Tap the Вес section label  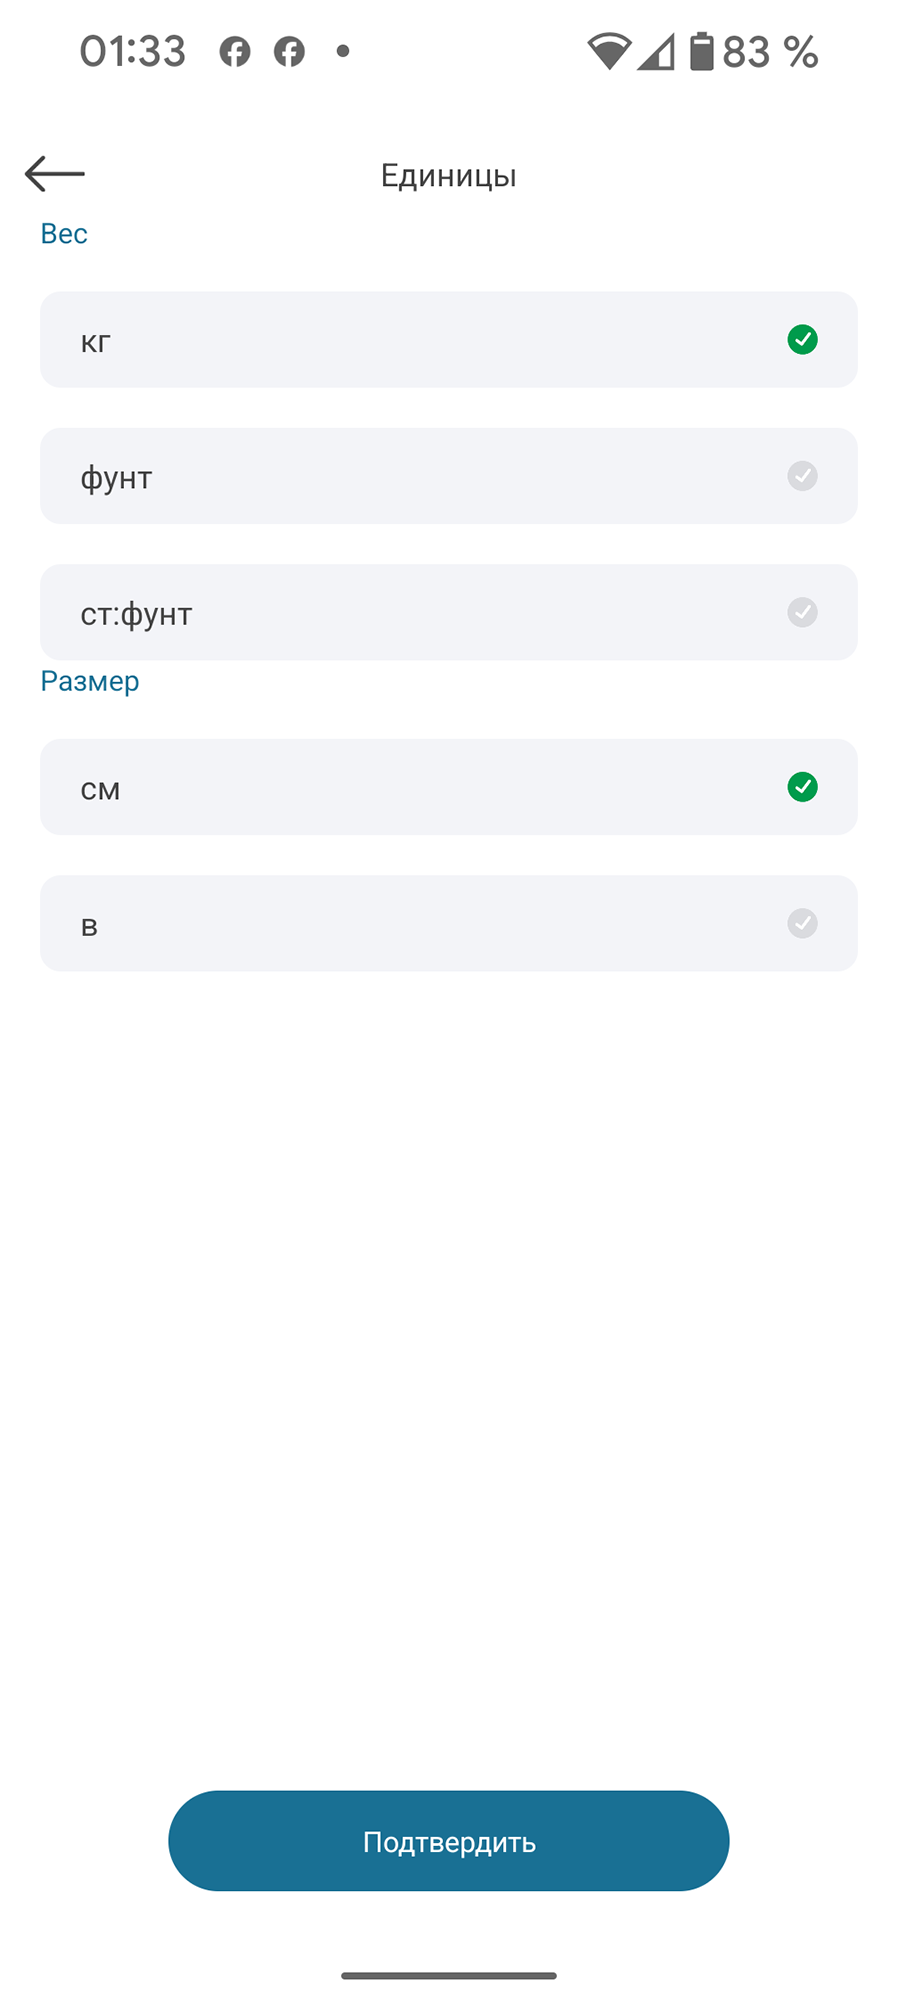[64, 234]
